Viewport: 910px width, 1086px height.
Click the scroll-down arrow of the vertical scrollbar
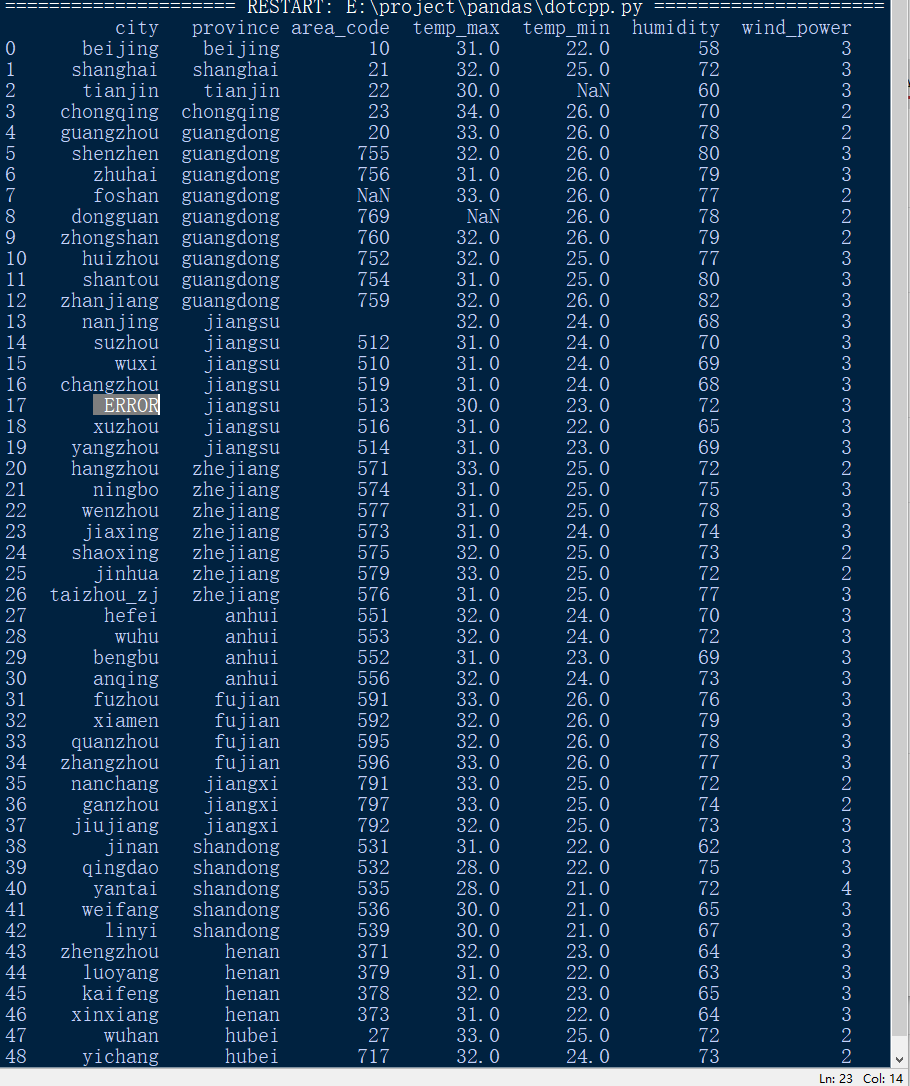[899, 1060]
